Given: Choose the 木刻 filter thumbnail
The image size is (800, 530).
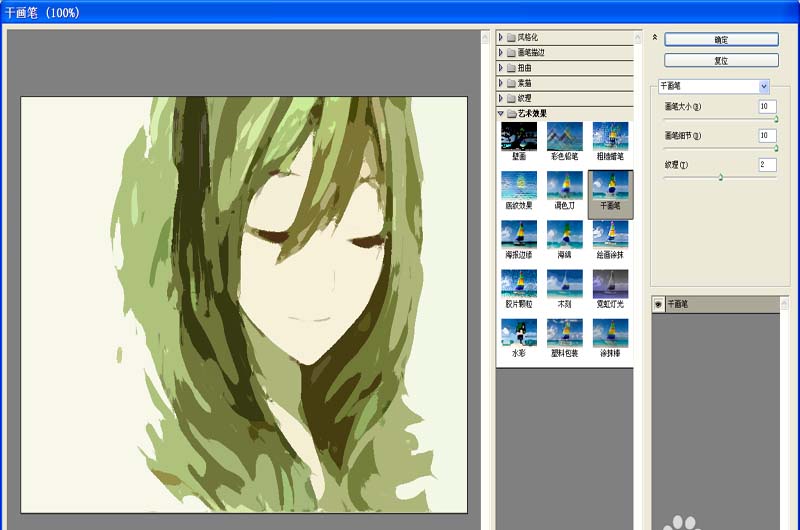Looking at the screenshot, I should (x=565, y=284).
